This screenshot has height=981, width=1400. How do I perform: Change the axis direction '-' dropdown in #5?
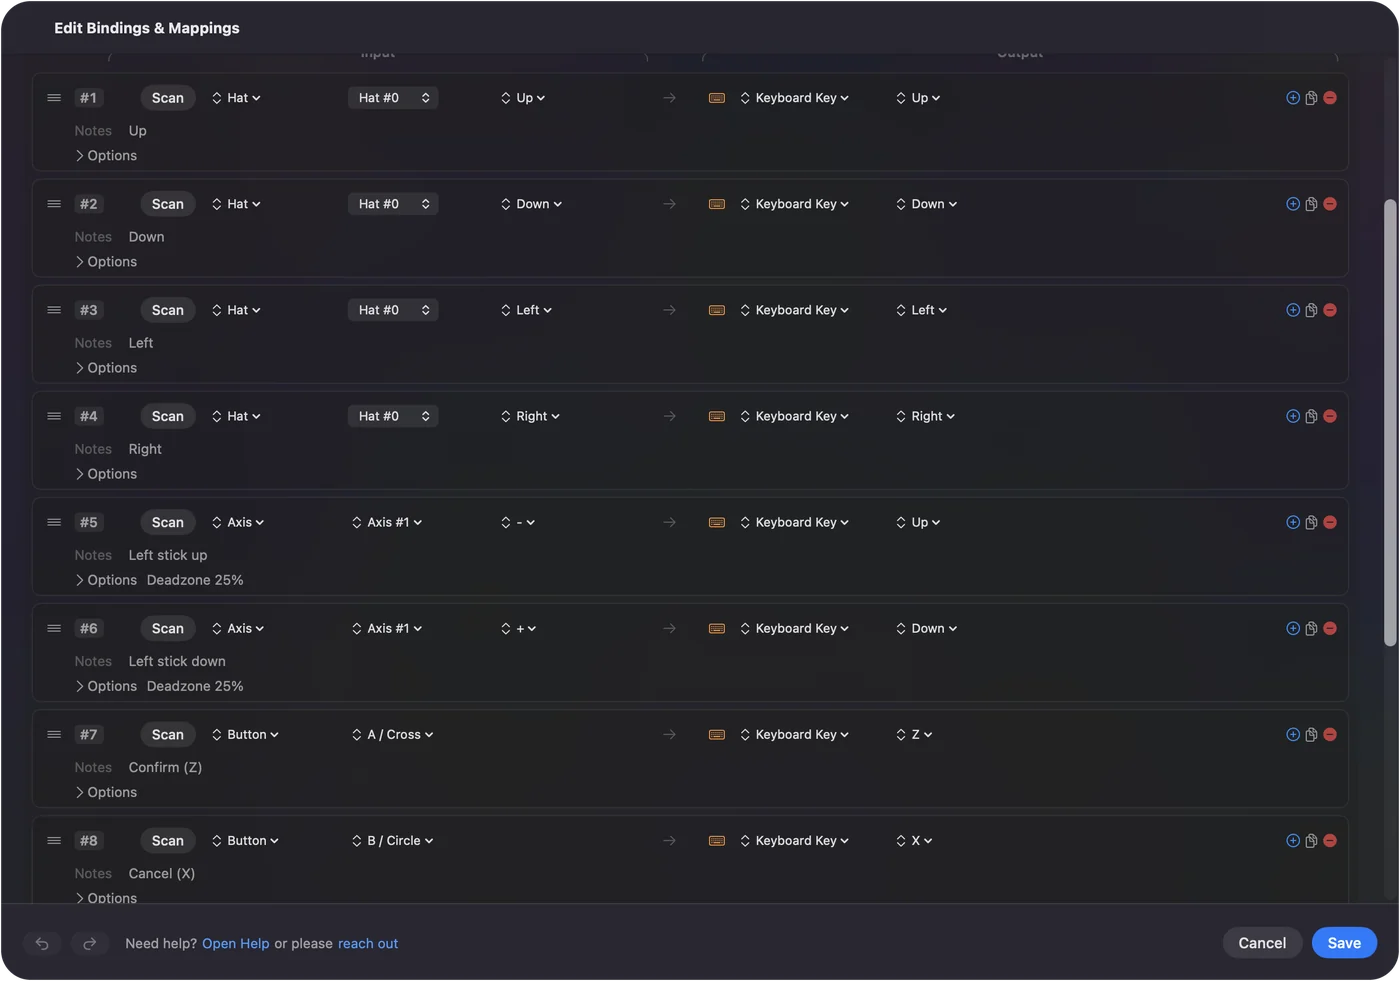click(x=518, y=522)
